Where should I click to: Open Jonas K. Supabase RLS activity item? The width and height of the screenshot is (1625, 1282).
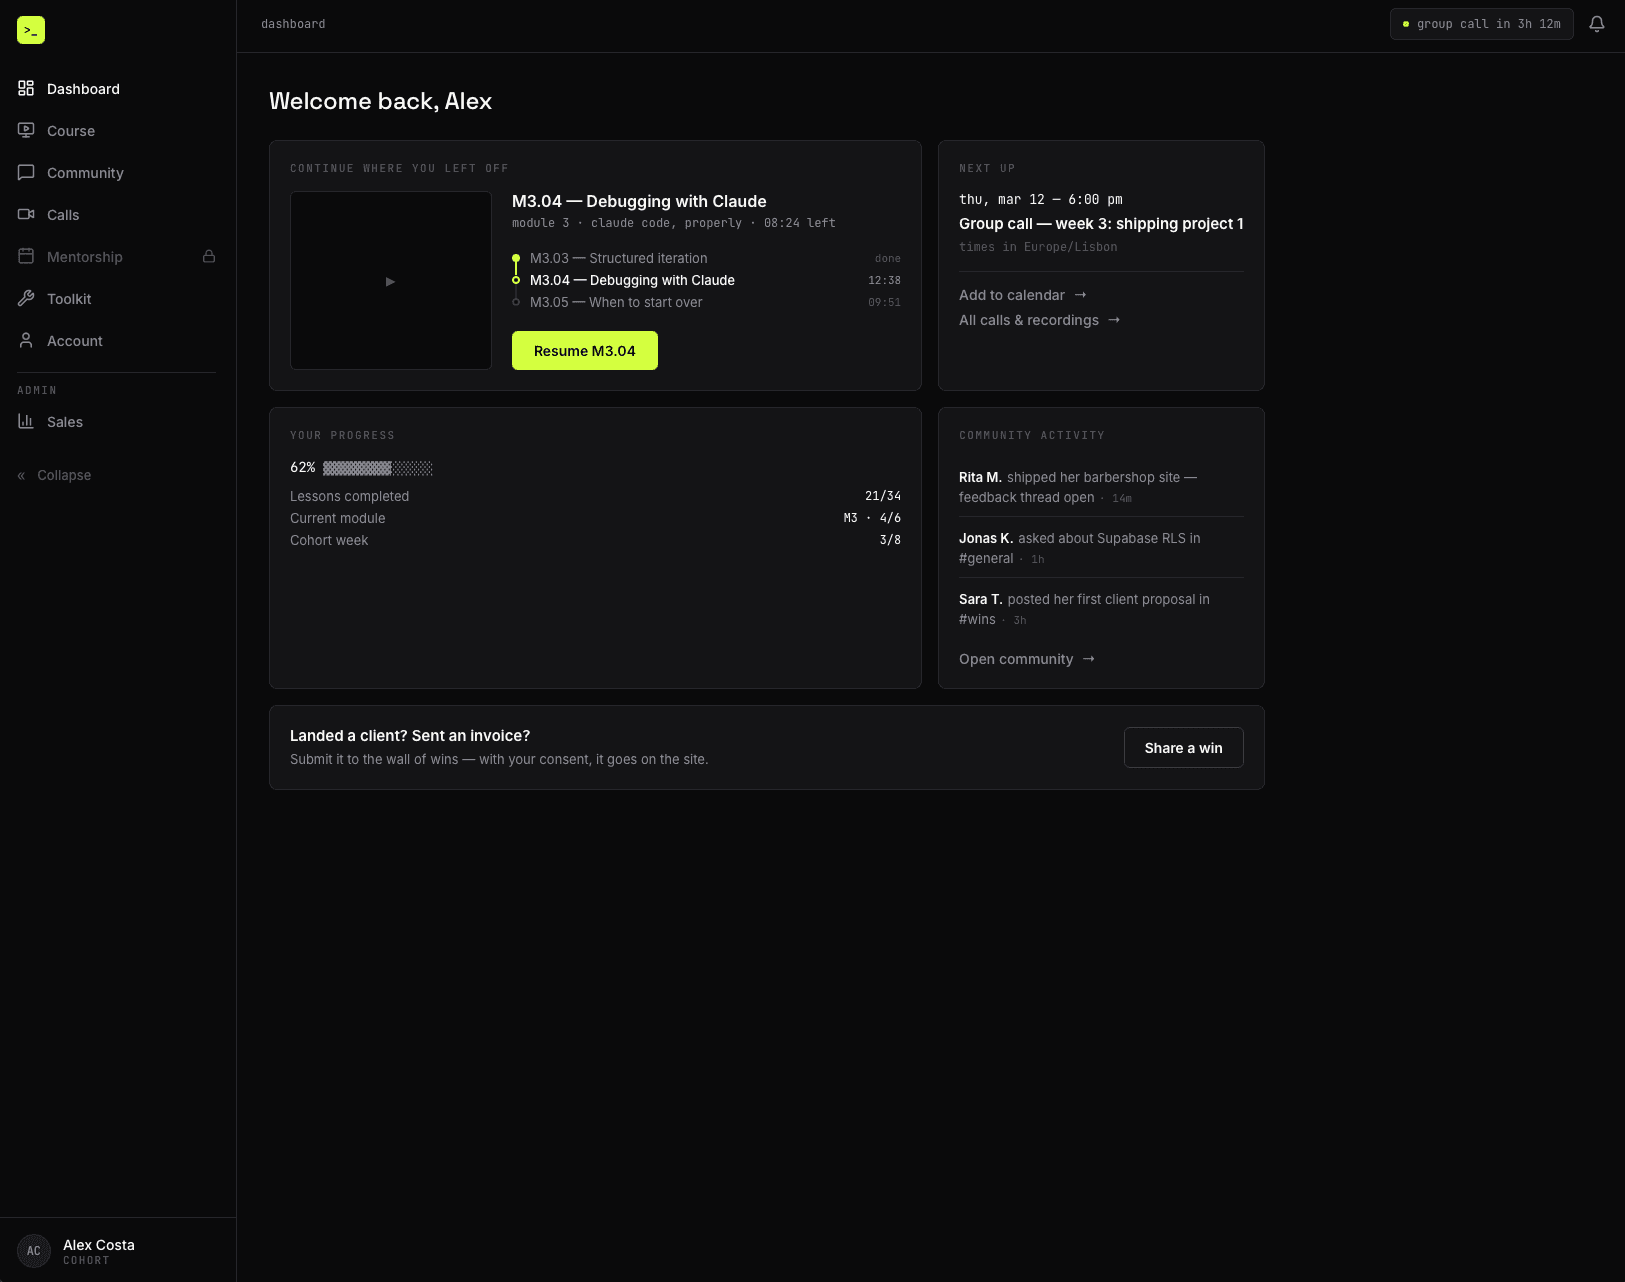click(x=1101, y=548)
